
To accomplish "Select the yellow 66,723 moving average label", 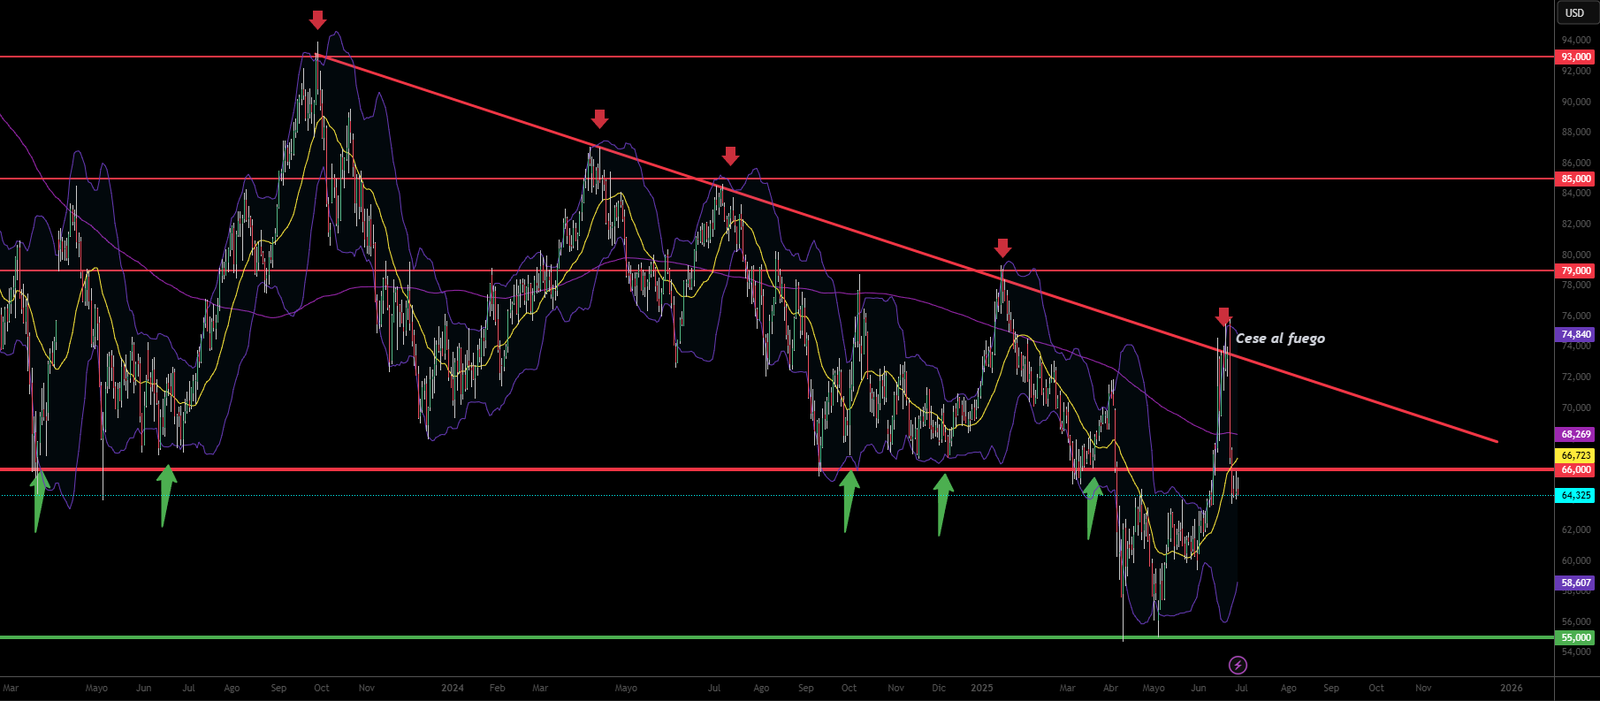I will pos(1575,456).
